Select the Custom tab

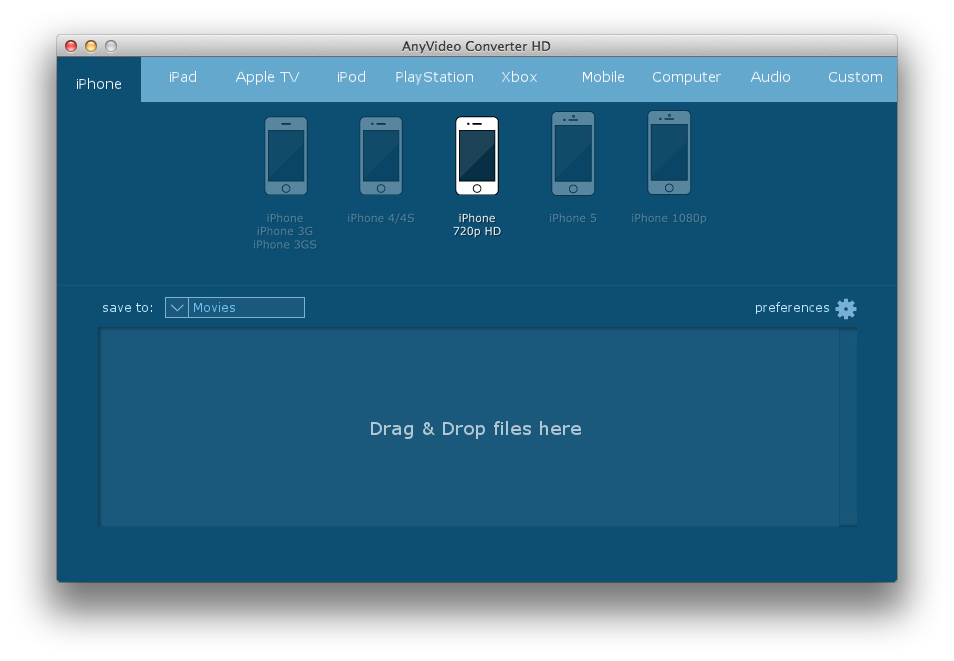[855, 77]
